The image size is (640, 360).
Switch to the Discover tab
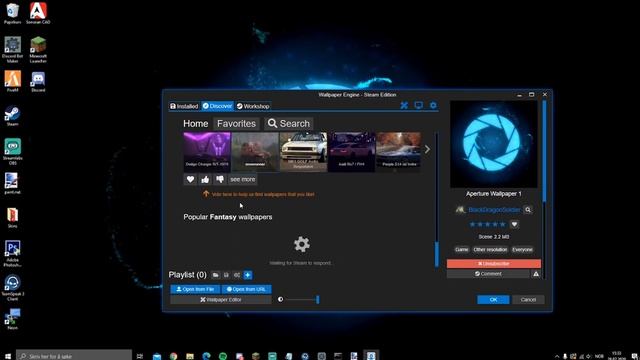click(x=218, y=106)
